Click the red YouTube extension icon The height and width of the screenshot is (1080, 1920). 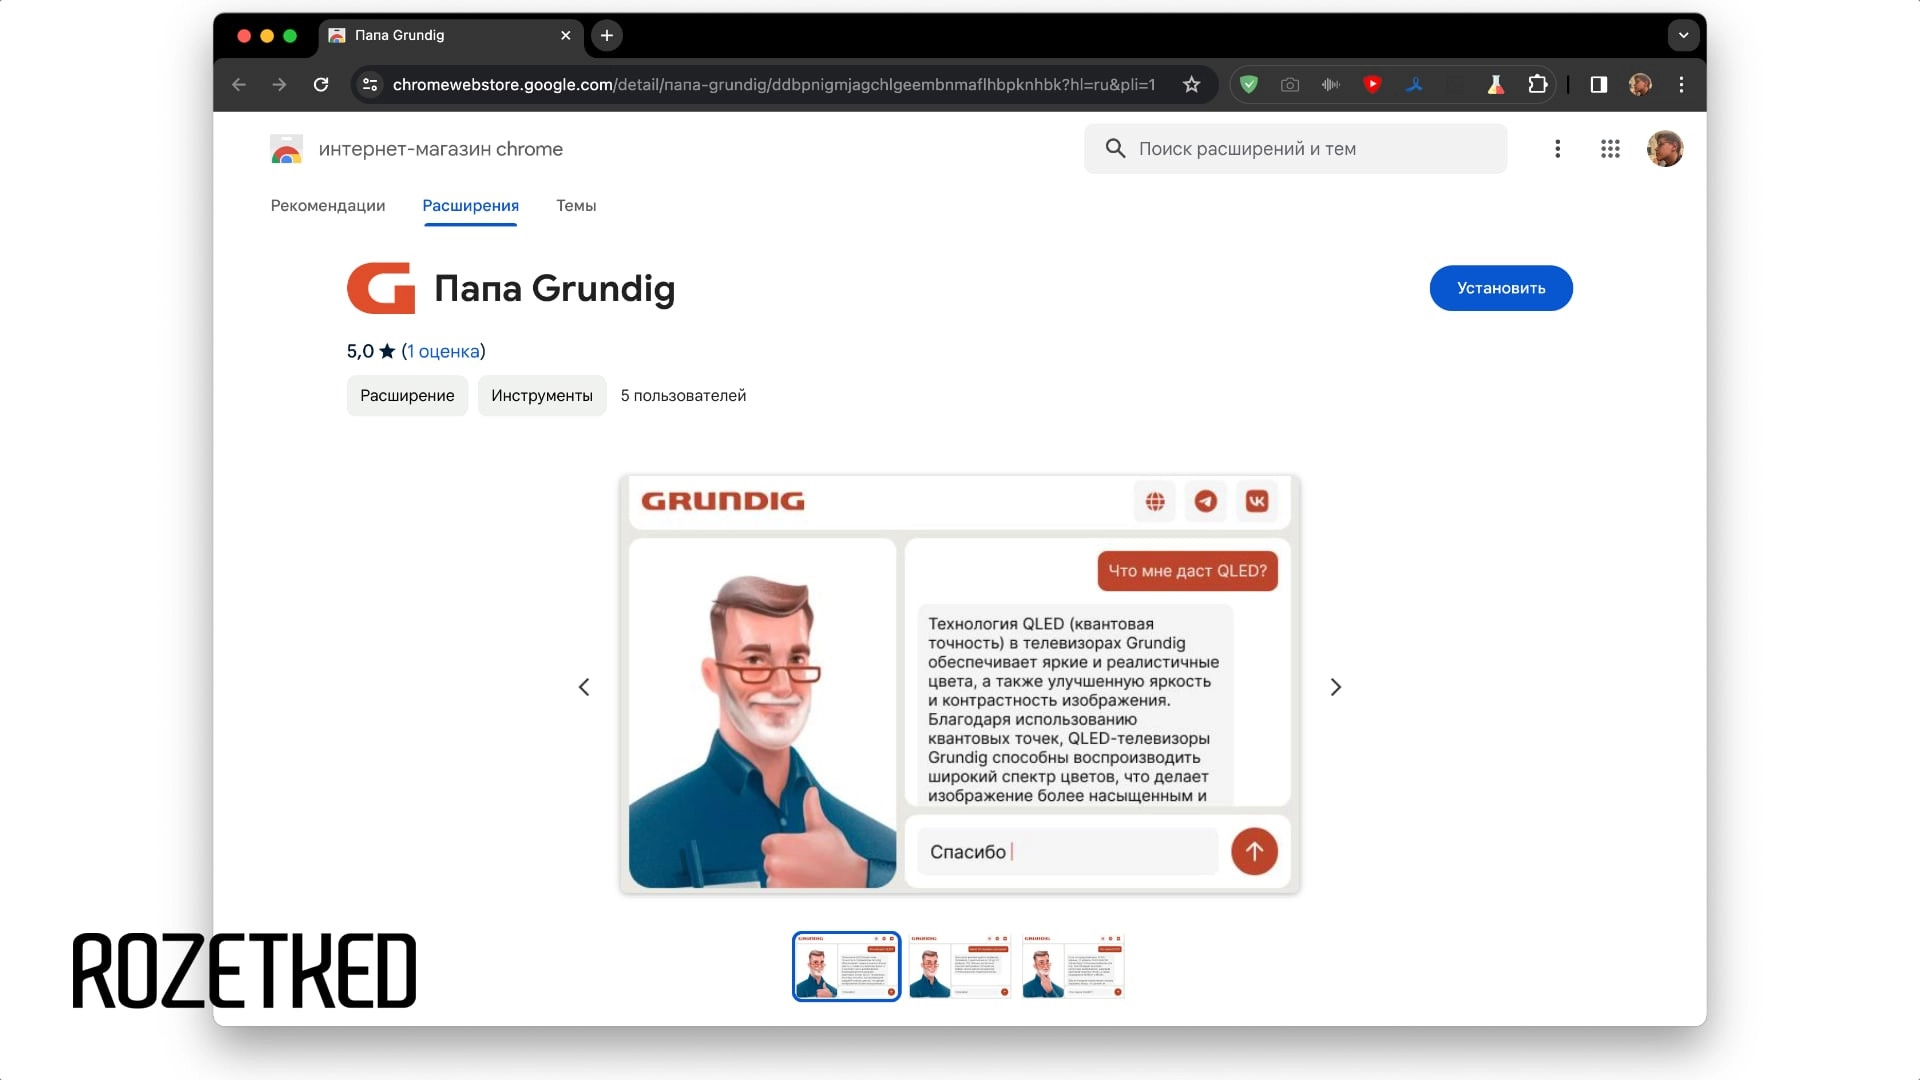point(1372,85)
